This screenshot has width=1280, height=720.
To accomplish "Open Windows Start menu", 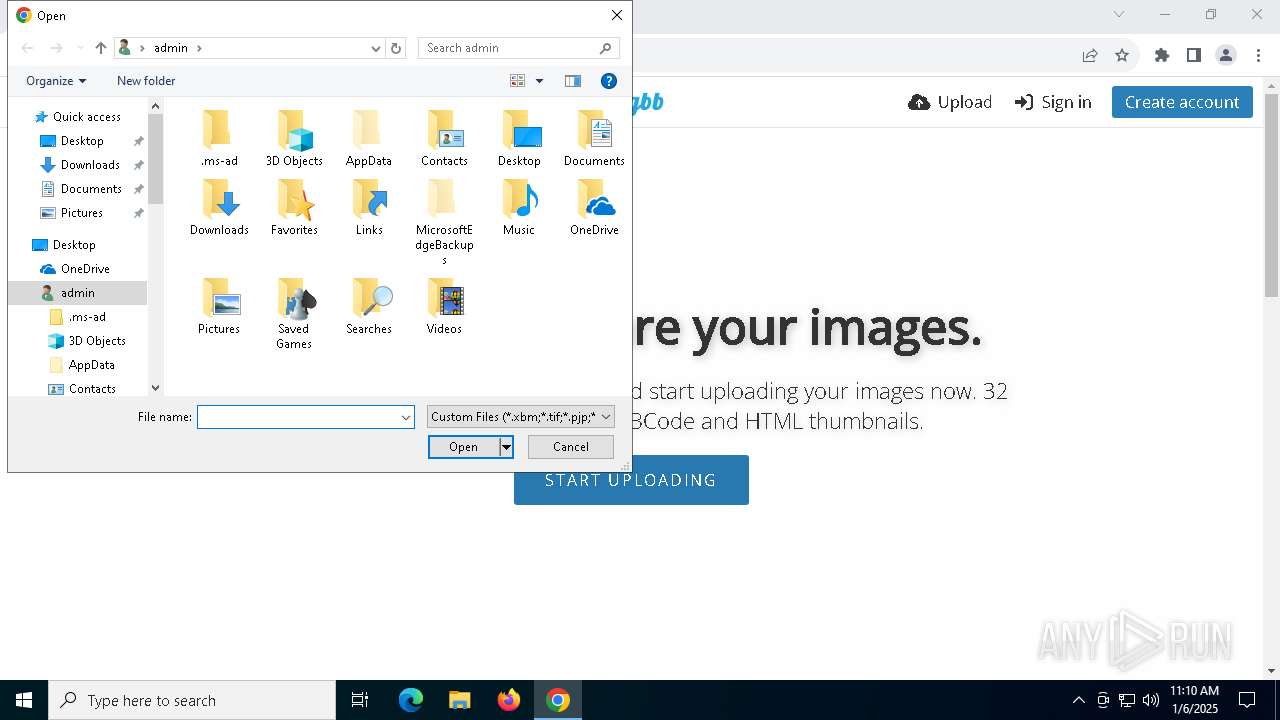I will coord(24,700).
